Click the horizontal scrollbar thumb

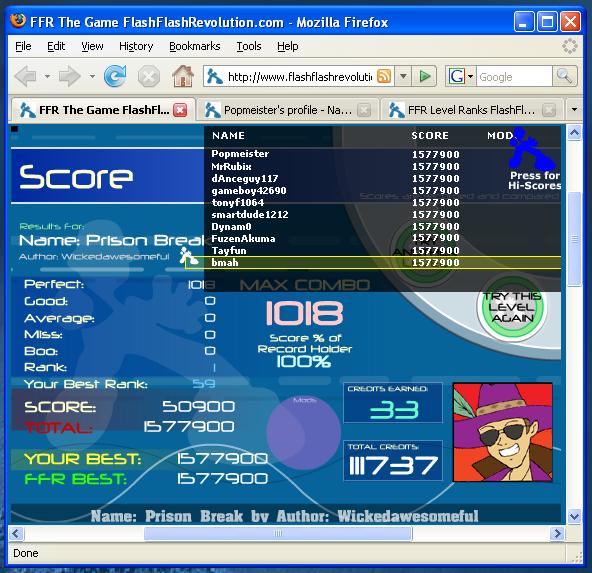(x=278, y=533)
